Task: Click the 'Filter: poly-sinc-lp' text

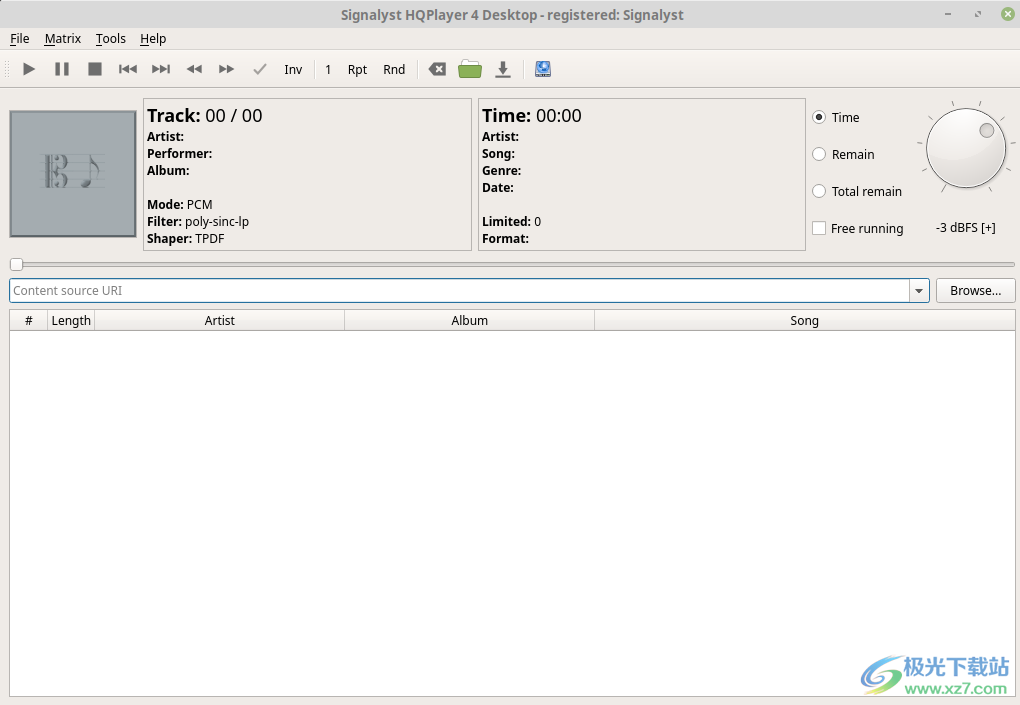Action: 198,221
